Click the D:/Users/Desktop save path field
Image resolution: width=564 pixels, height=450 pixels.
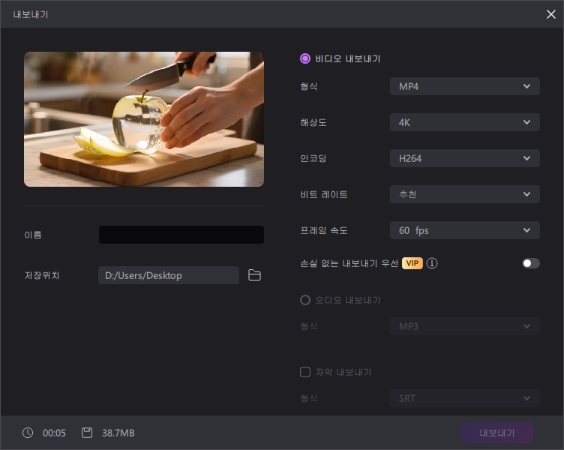pos(168,275)
